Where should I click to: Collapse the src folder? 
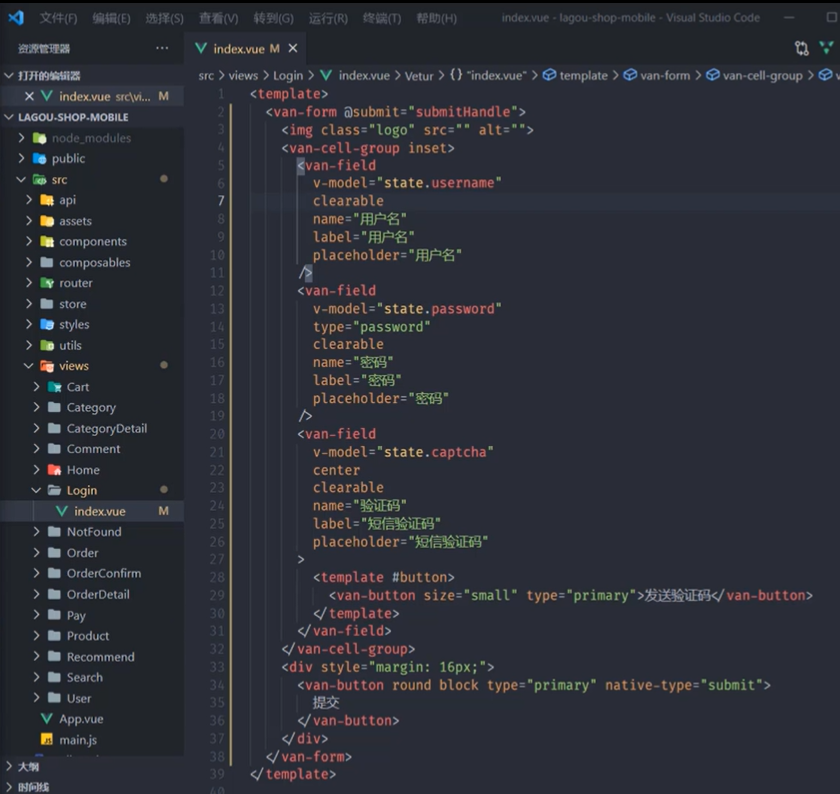point(21,179)
